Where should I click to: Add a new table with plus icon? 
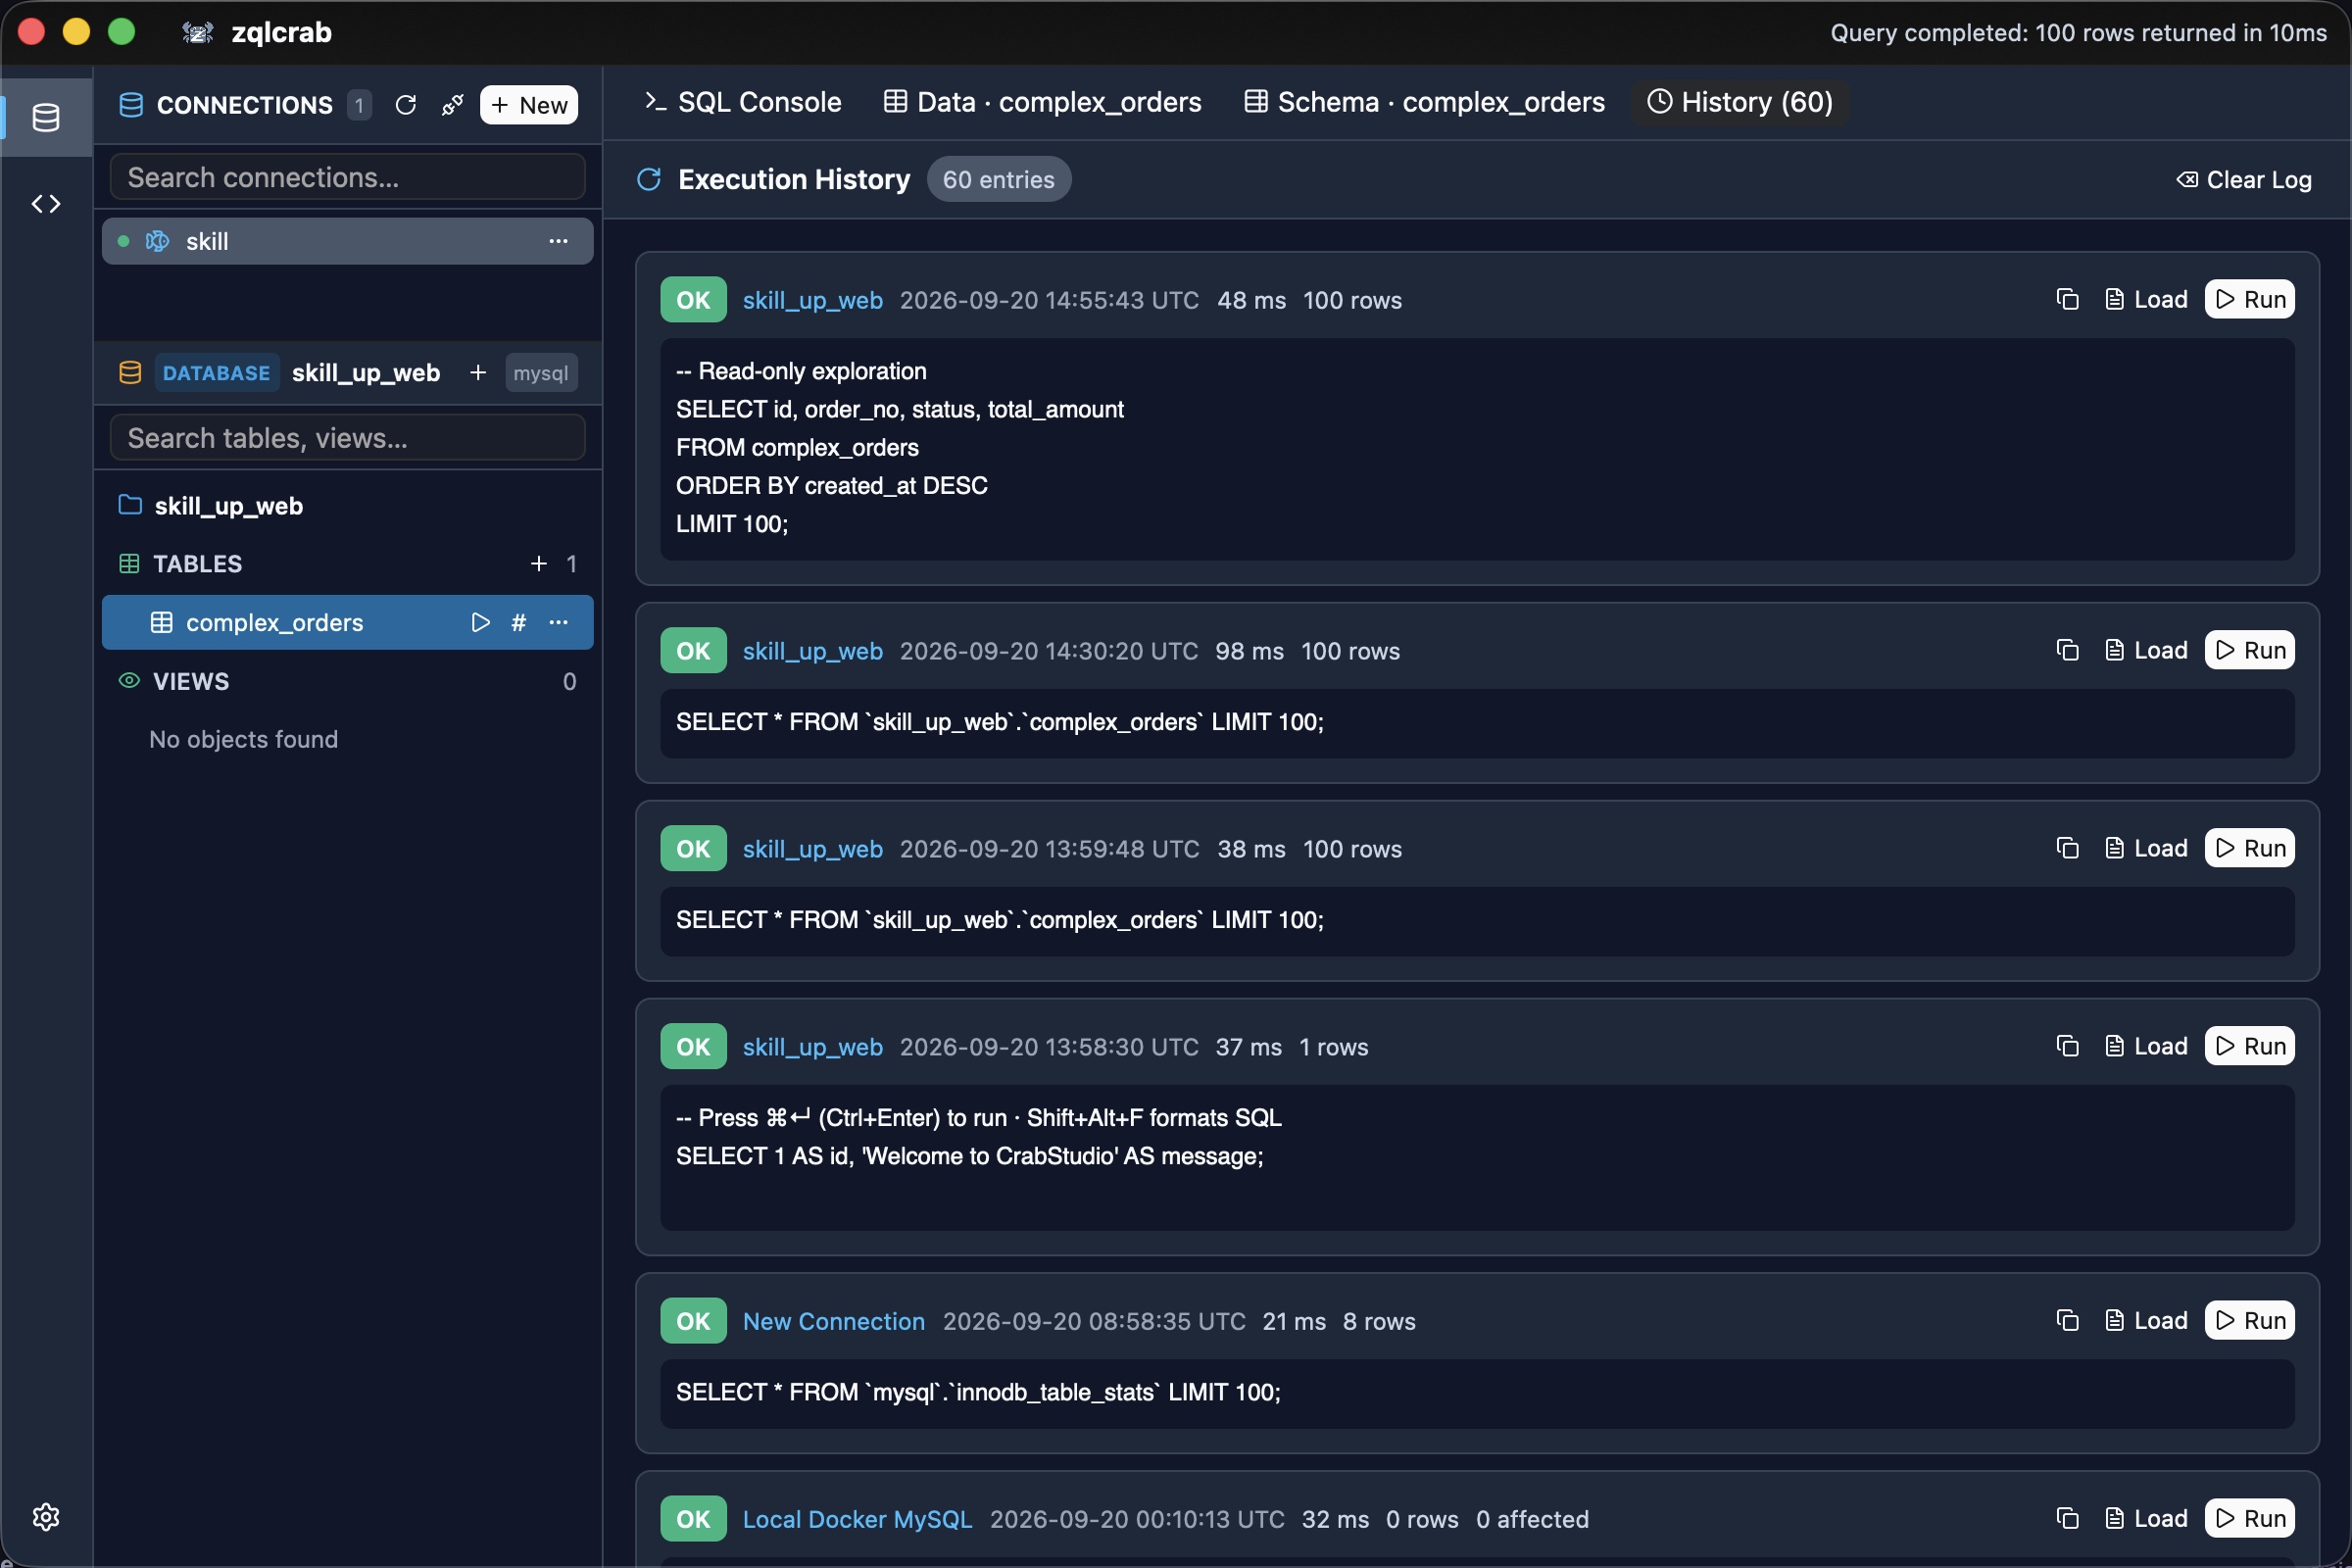(539, 564)
